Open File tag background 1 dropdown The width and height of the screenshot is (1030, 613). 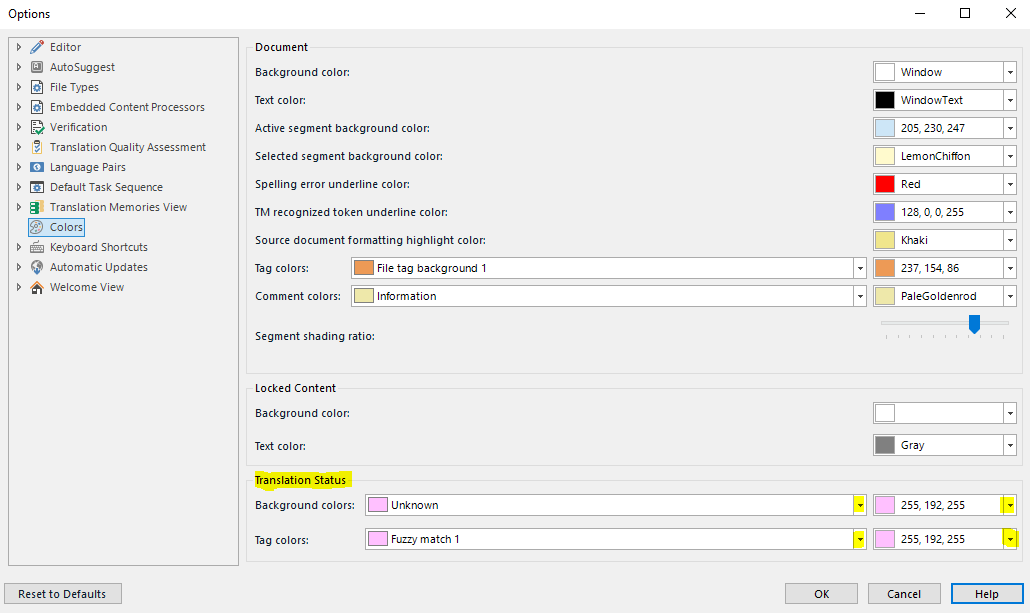pyautogui.click(x=859, y=268)
